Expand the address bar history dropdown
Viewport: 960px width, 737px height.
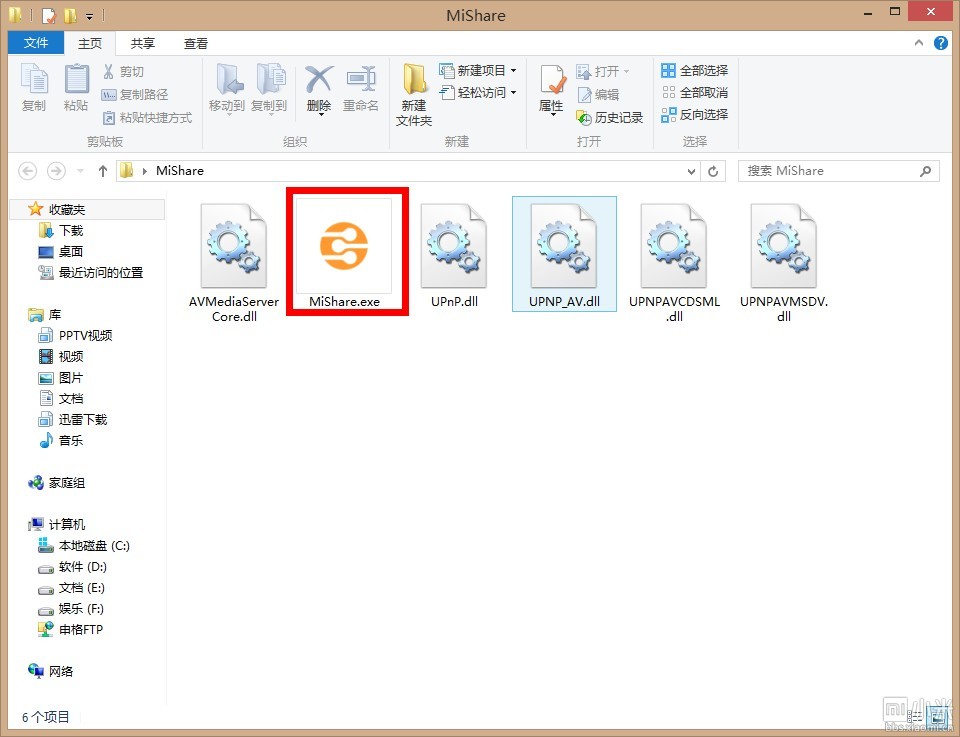tap(691, 171)
